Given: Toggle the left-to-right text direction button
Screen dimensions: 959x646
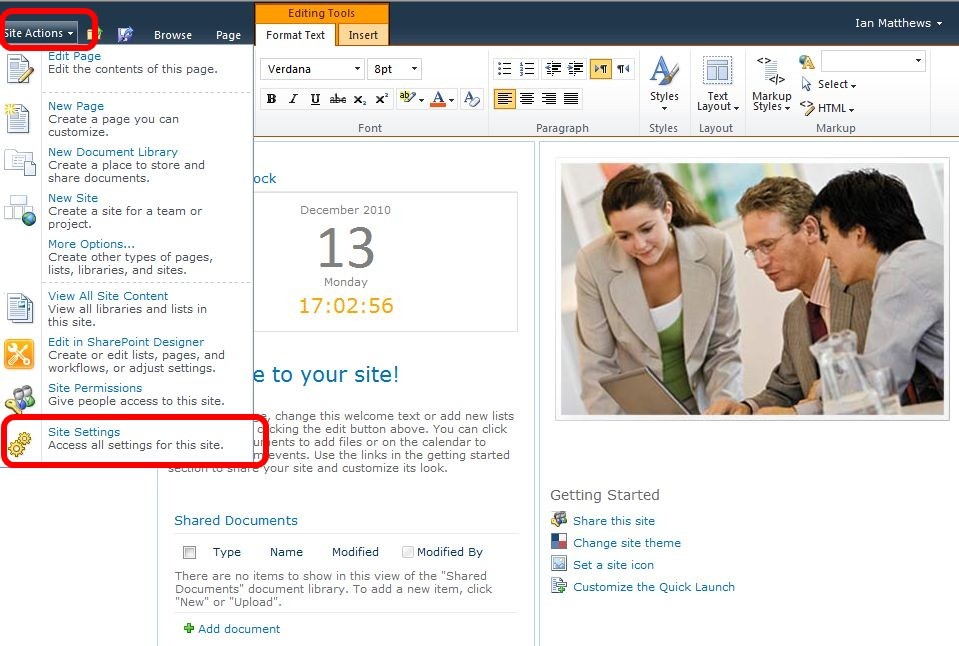Looking at the screenshot, I should coord(601,69).
